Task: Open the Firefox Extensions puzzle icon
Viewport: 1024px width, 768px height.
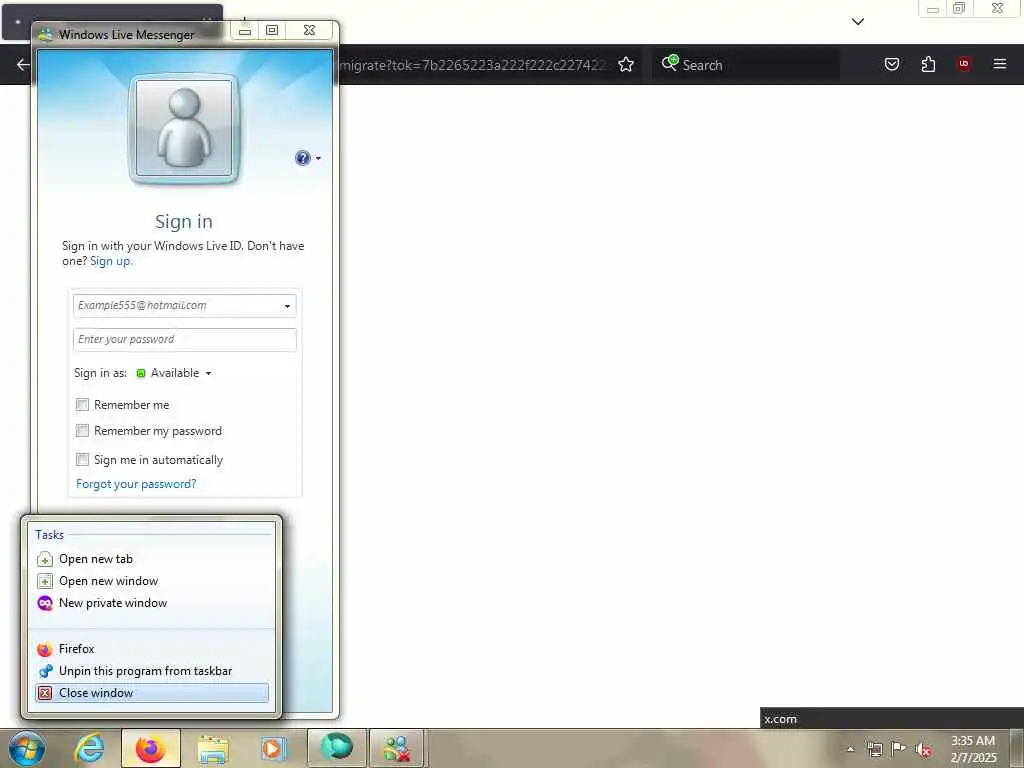Action: click(928, 64)
